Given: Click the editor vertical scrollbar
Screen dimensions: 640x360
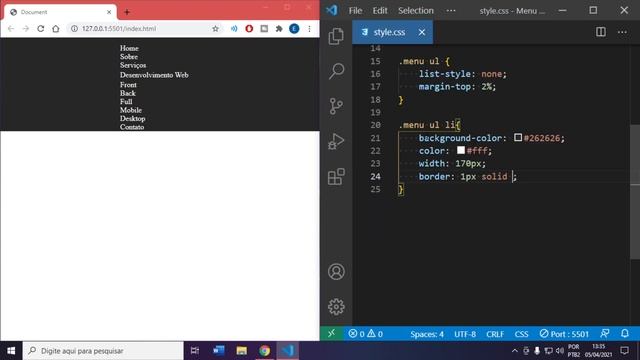Looking at the screenshot, I should (635, 192).
